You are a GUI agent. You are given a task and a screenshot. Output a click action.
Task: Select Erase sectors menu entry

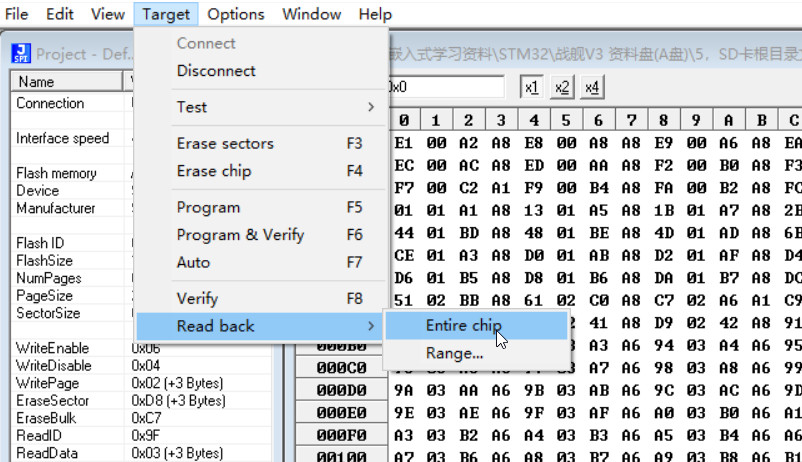(x=225, y=143)
